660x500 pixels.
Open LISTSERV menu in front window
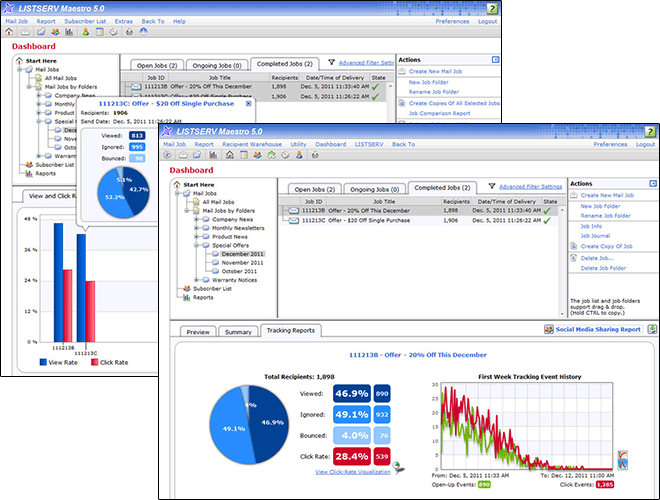369,144
